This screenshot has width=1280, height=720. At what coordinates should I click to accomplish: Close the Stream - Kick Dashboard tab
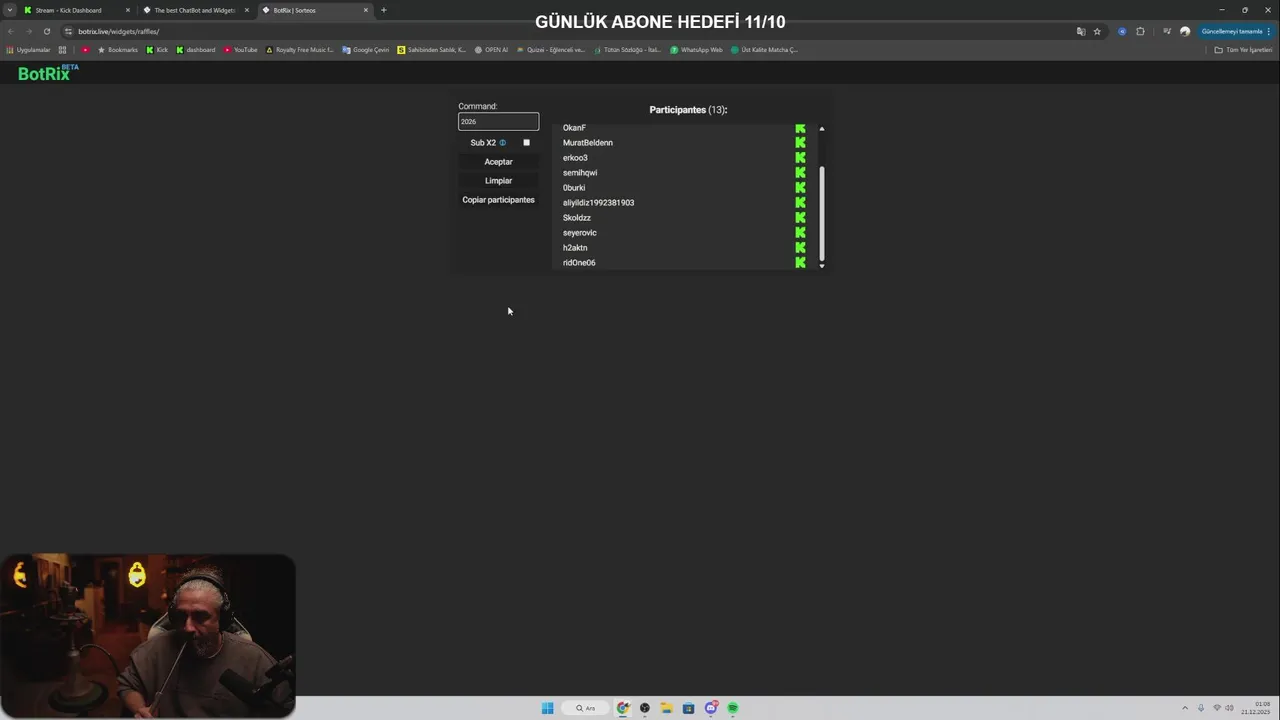[127, 10]
